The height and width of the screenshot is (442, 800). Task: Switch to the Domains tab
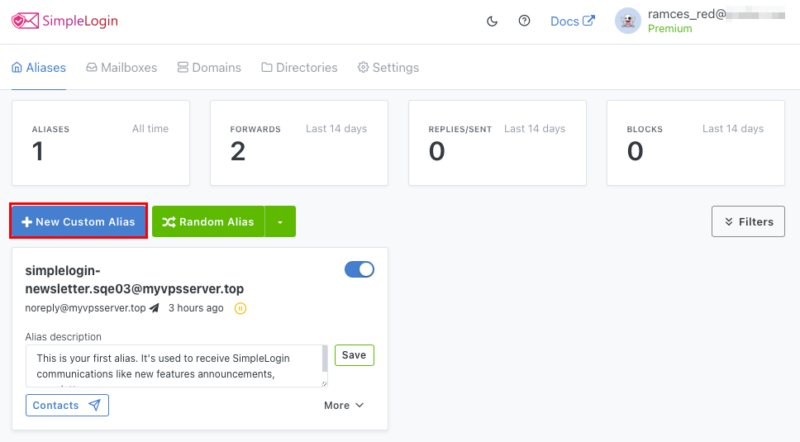(209, 67)
